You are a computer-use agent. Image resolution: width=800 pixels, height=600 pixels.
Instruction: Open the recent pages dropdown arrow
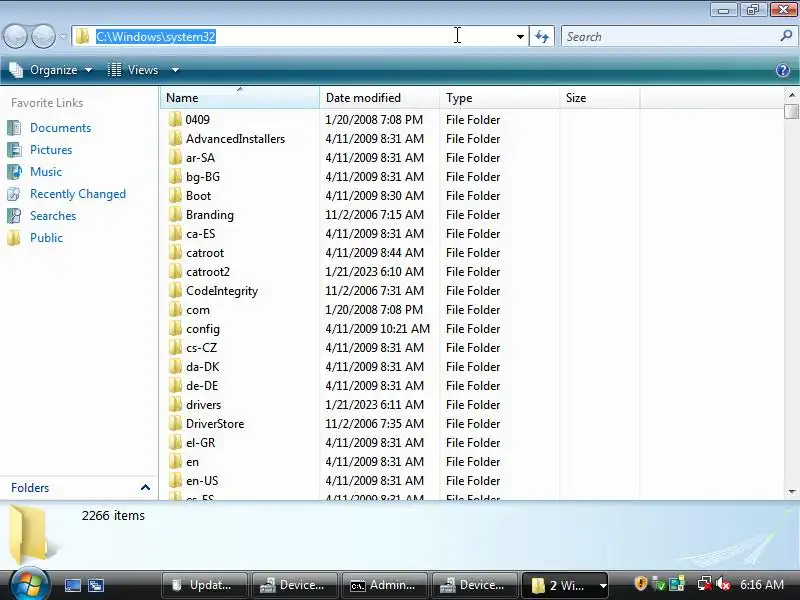[x=63, y=37]
